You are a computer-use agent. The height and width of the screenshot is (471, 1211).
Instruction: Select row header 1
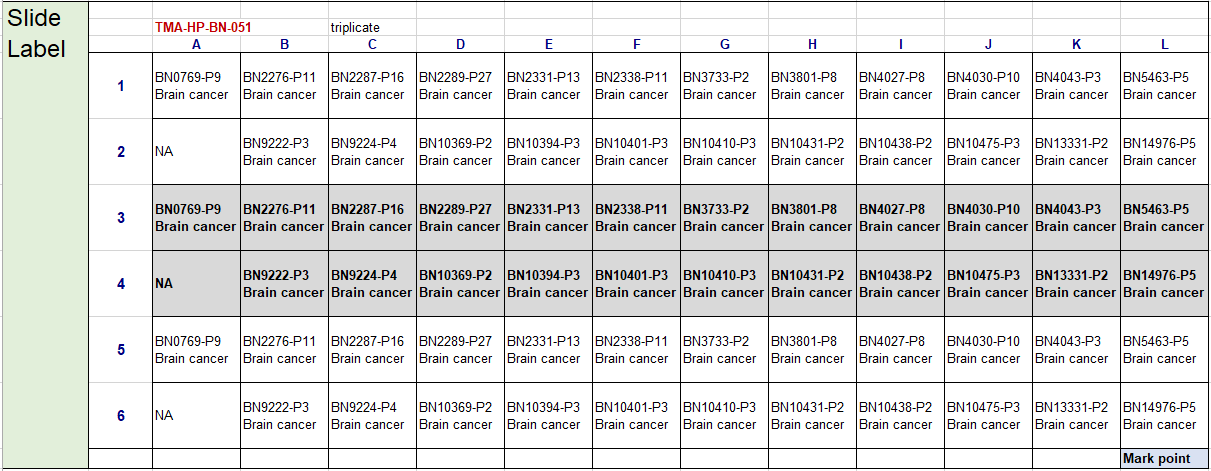(121, 86)
